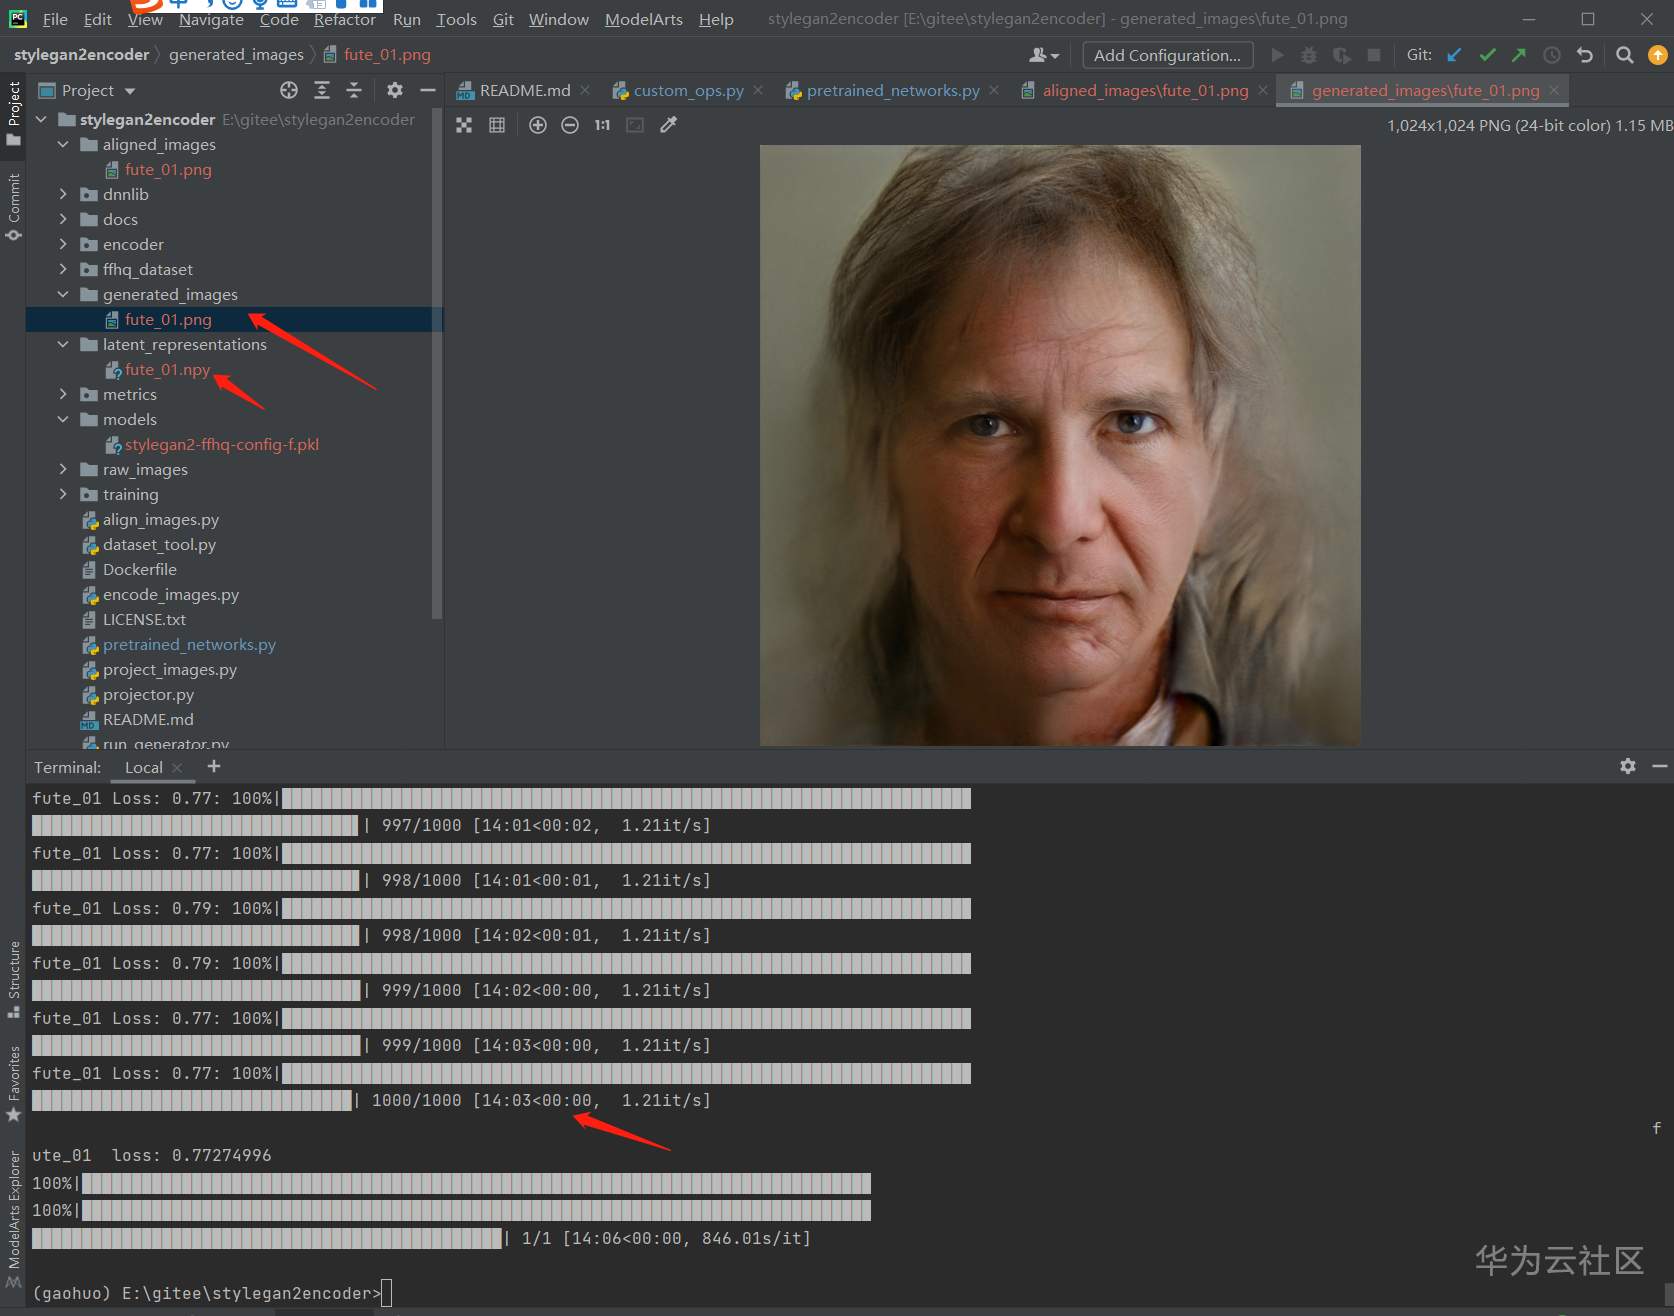Click the Git push arrow
This screenshot has height=1316, width=1674.
coord(1519,56)
